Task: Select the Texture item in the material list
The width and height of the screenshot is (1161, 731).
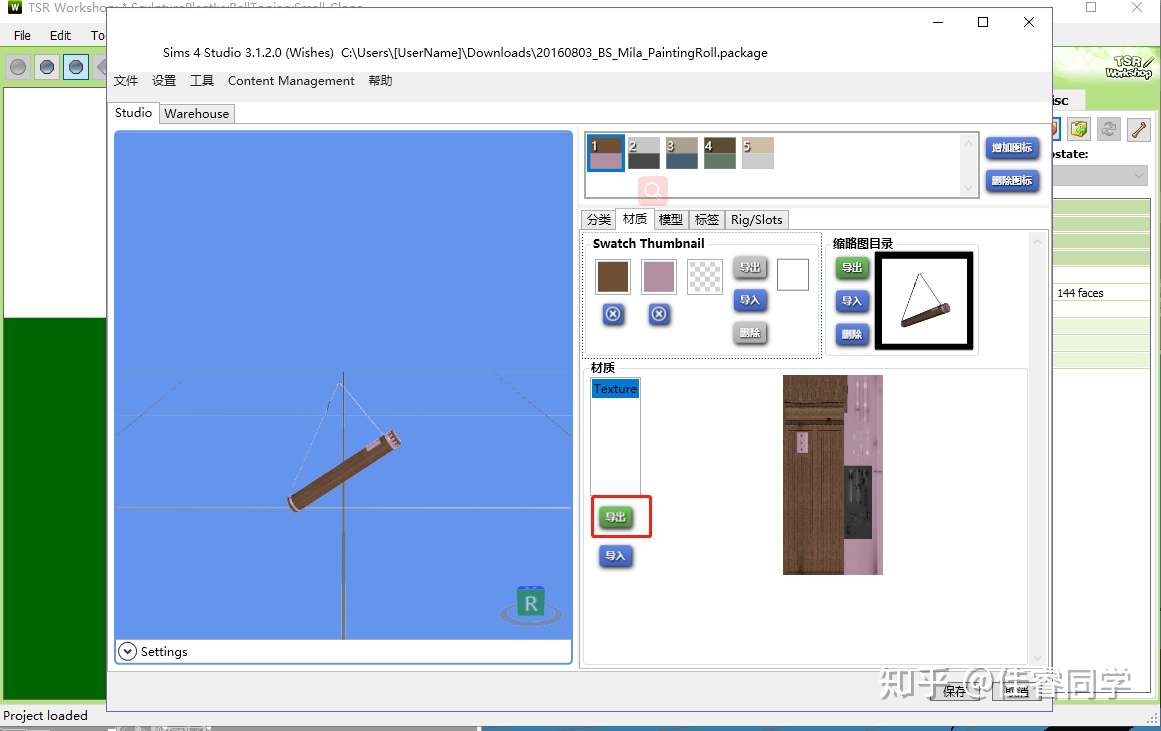Action: click(614, 388)
